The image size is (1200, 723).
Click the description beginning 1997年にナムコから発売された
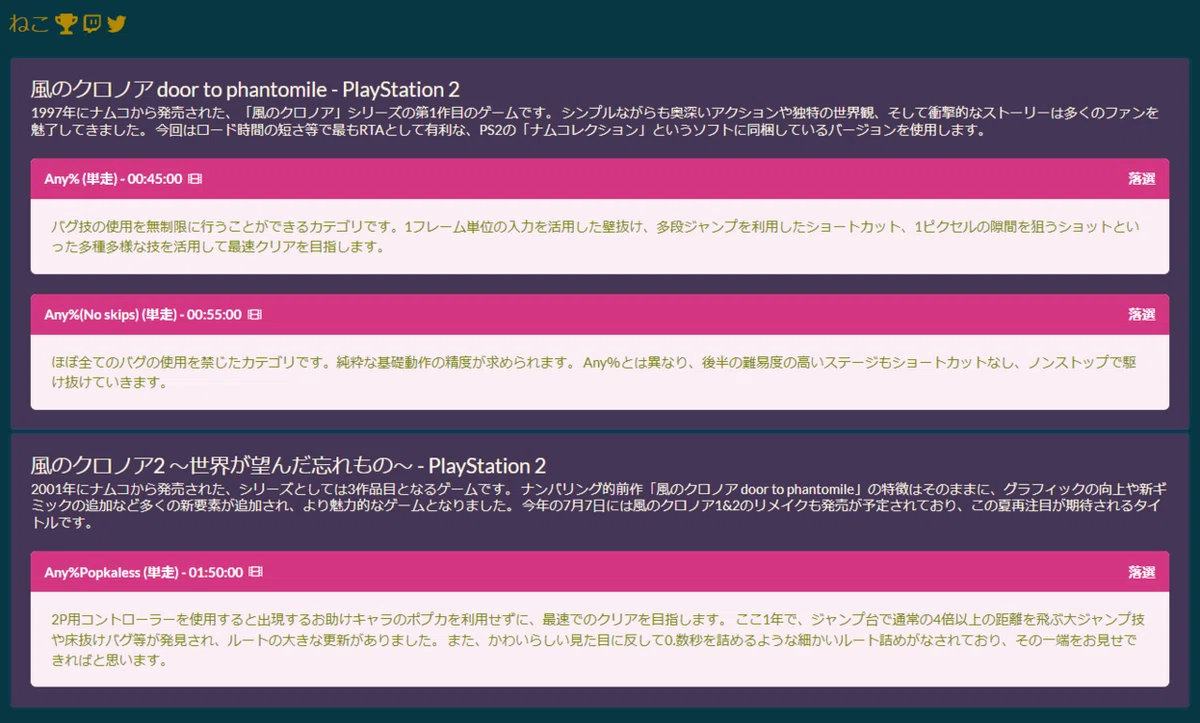[596, 121]
